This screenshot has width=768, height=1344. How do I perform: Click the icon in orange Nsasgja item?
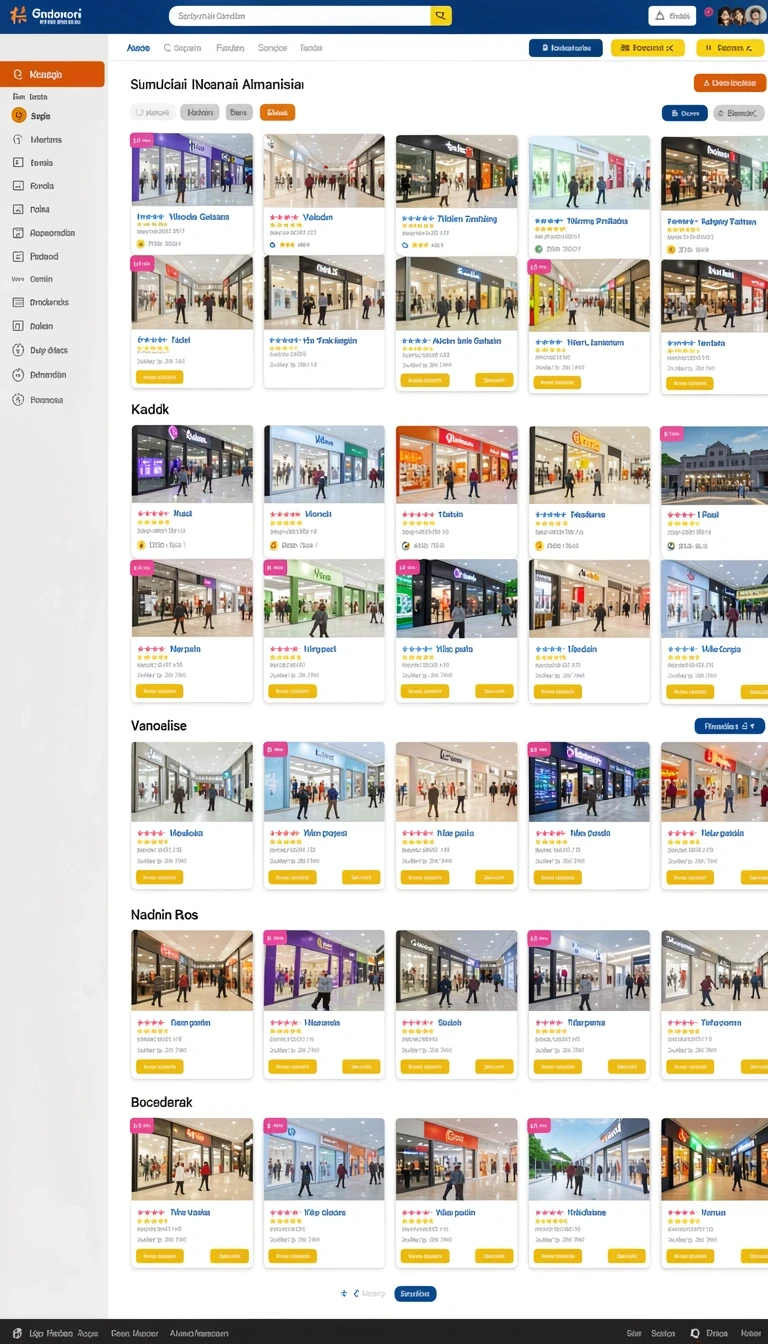pos(18,75)
